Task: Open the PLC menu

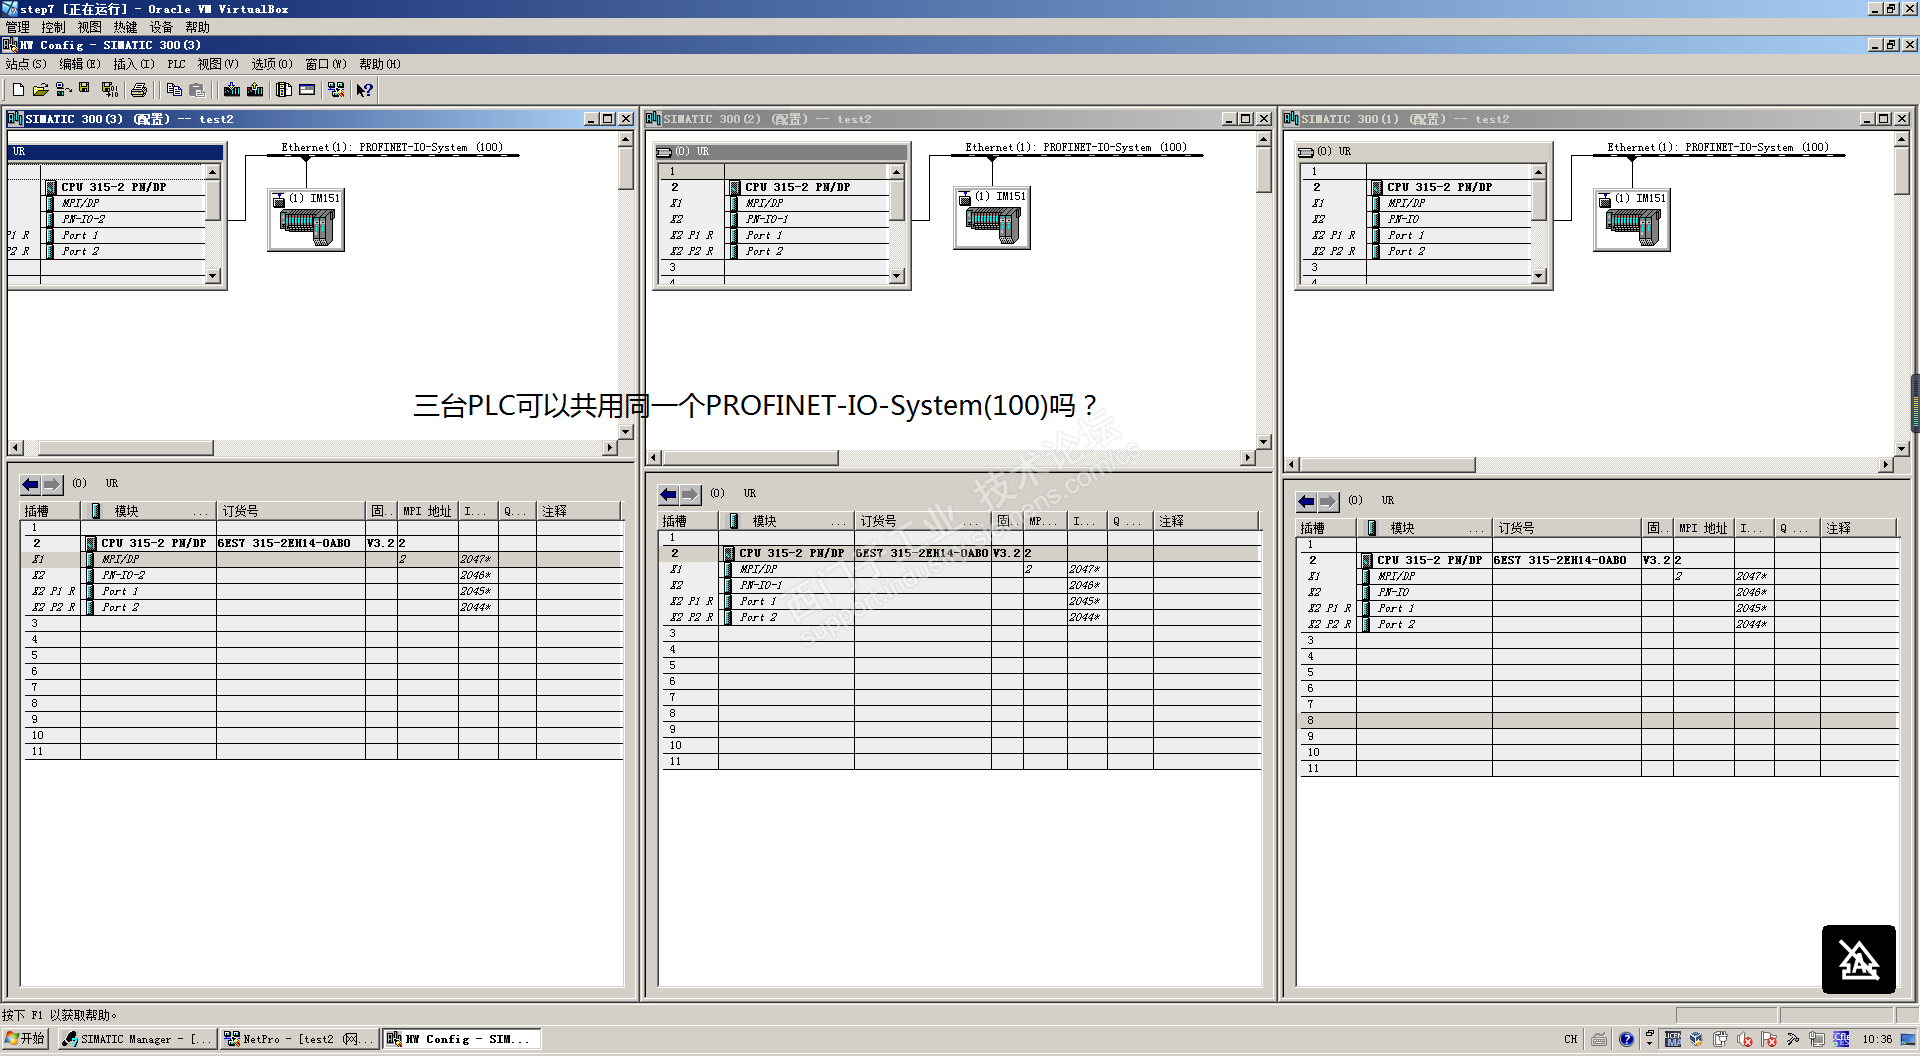Action: tap(177, 64)
